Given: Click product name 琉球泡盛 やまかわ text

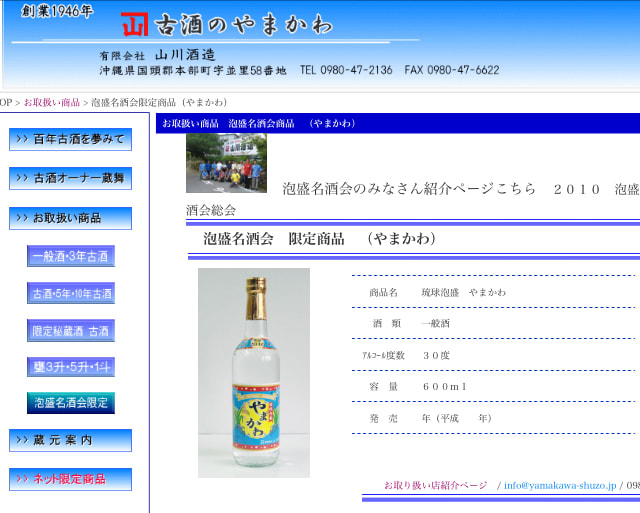Looking at the screenshot, I should coord(464,292).
